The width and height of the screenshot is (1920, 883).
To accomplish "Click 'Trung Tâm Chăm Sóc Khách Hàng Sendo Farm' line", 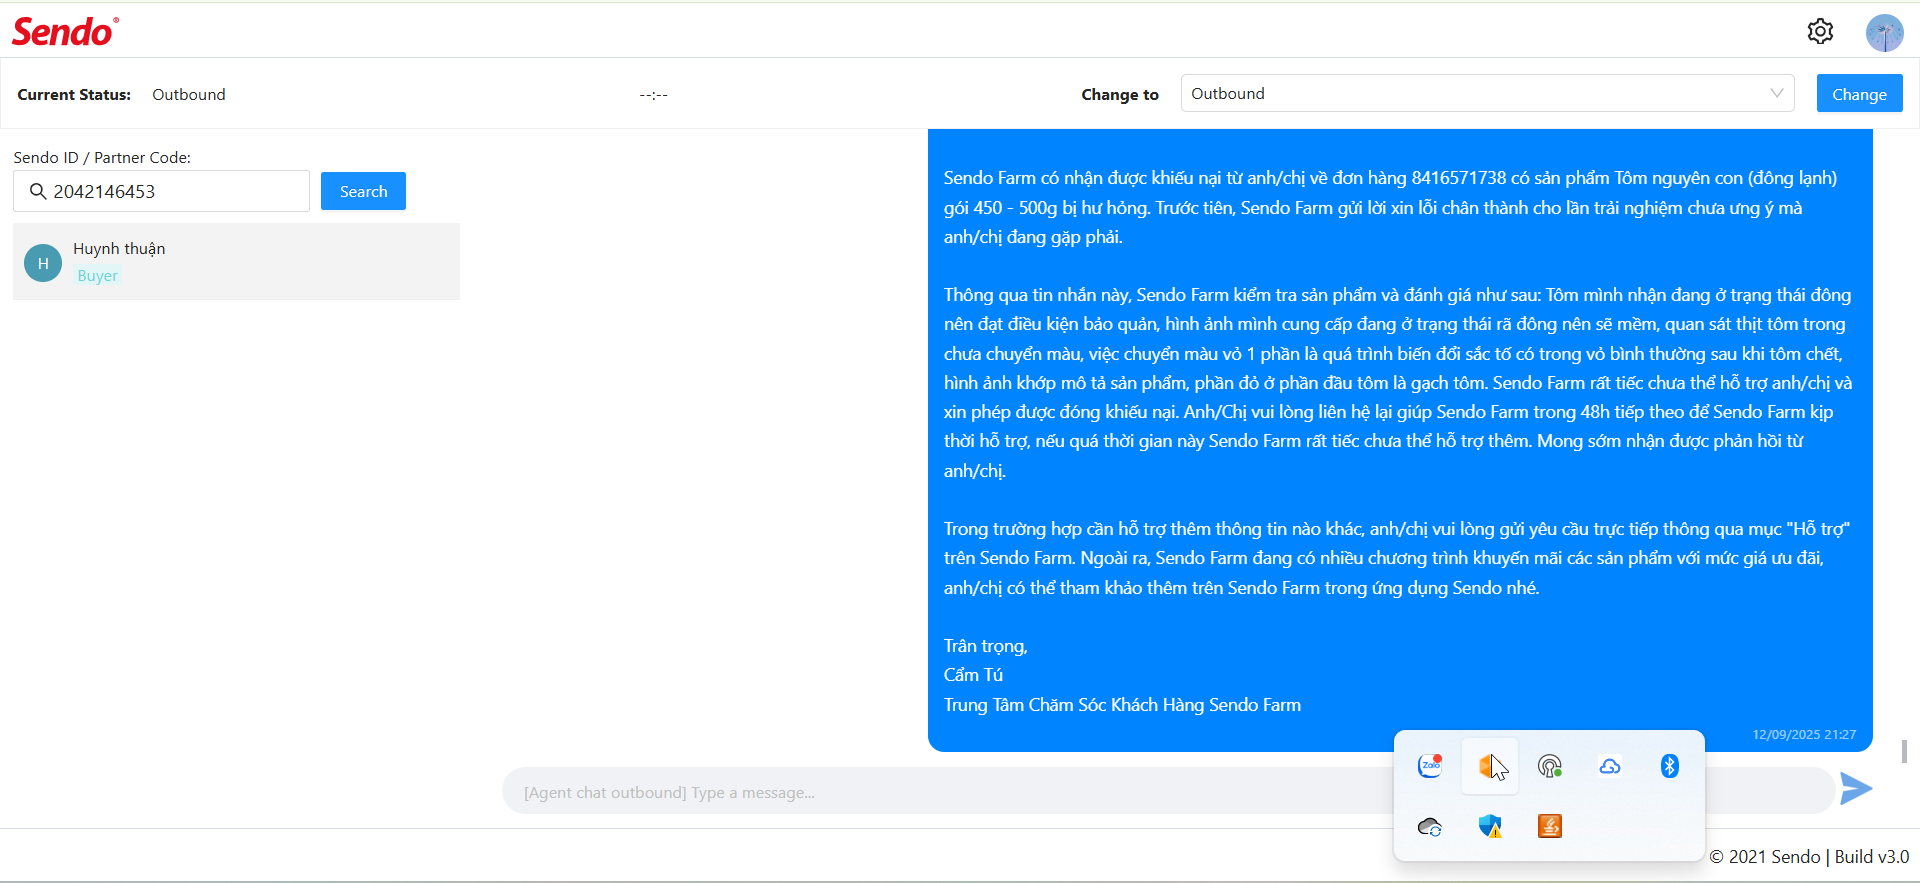I will [x=1122, y=705].
